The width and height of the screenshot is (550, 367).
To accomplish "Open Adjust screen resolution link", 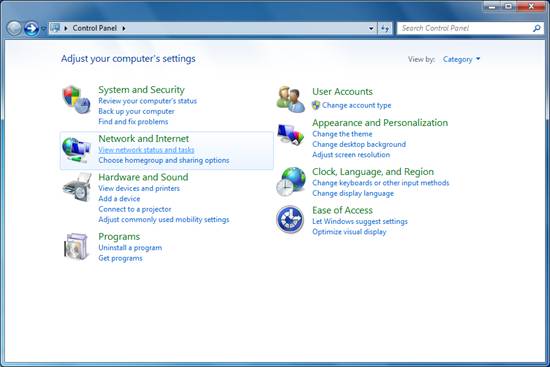I will [x=351, y=155].
